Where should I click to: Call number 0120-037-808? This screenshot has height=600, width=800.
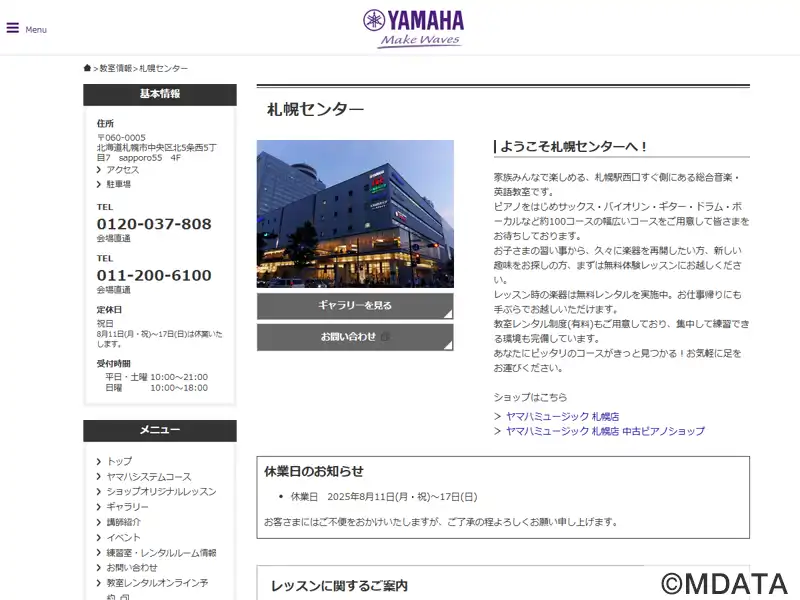(154, 224)
